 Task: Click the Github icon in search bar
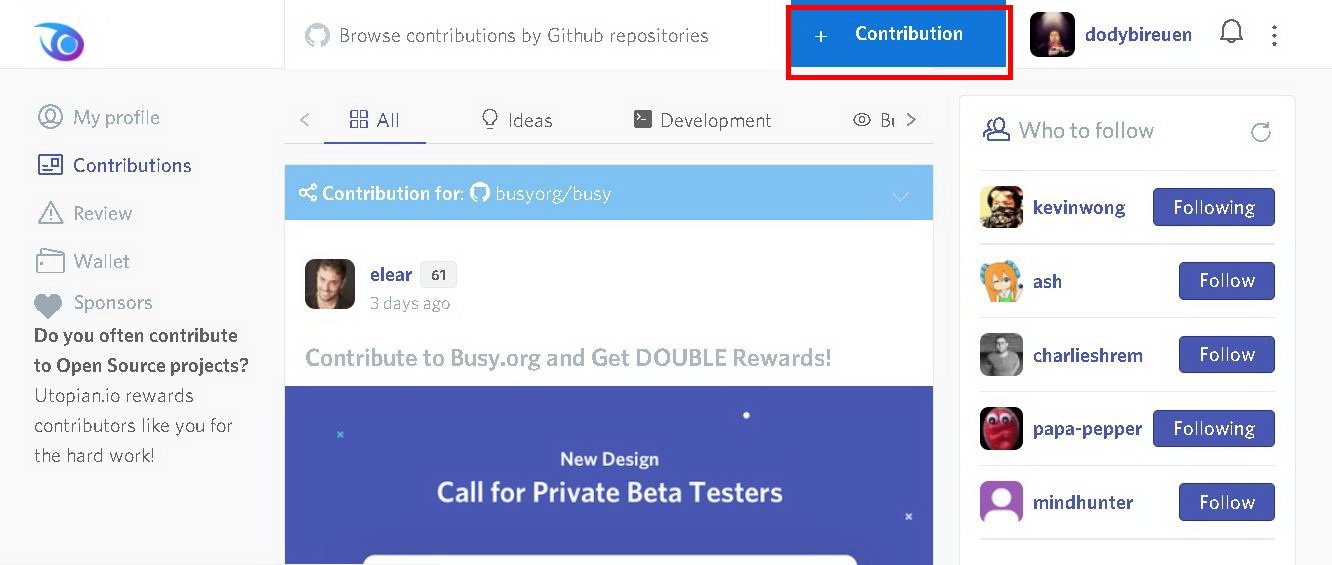click(317, 36)
